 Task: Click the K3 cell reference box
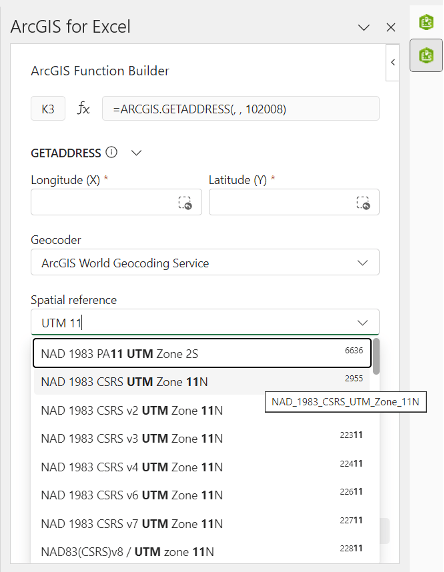48,109
